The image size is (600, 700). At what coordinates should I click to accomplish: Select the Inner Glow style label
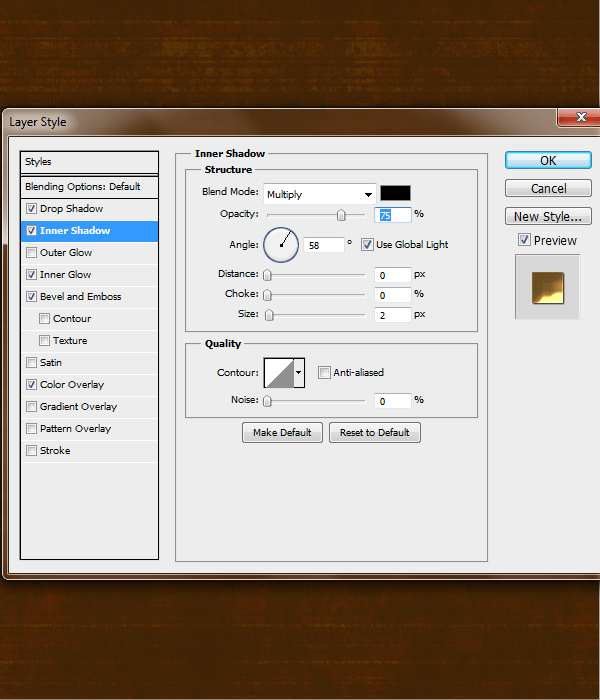[66, 275]
